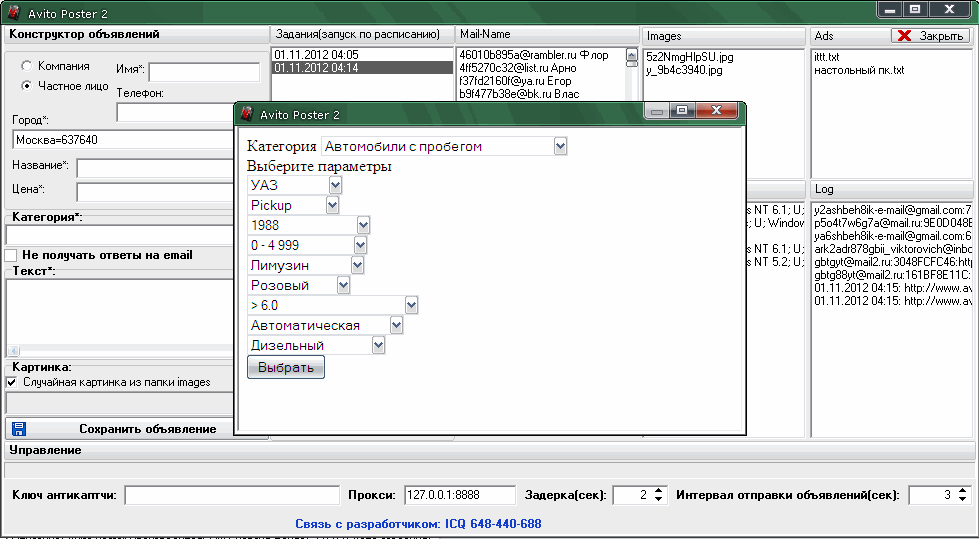Click the Название input field
Viewport: 979px width, 539px height.
click(x=155, y=167)
